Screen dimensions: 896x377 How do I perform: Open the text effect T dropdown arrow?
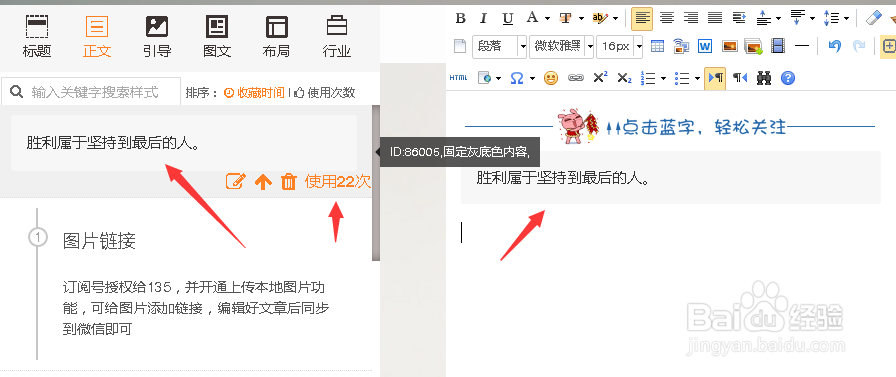[x=581, y=18]
